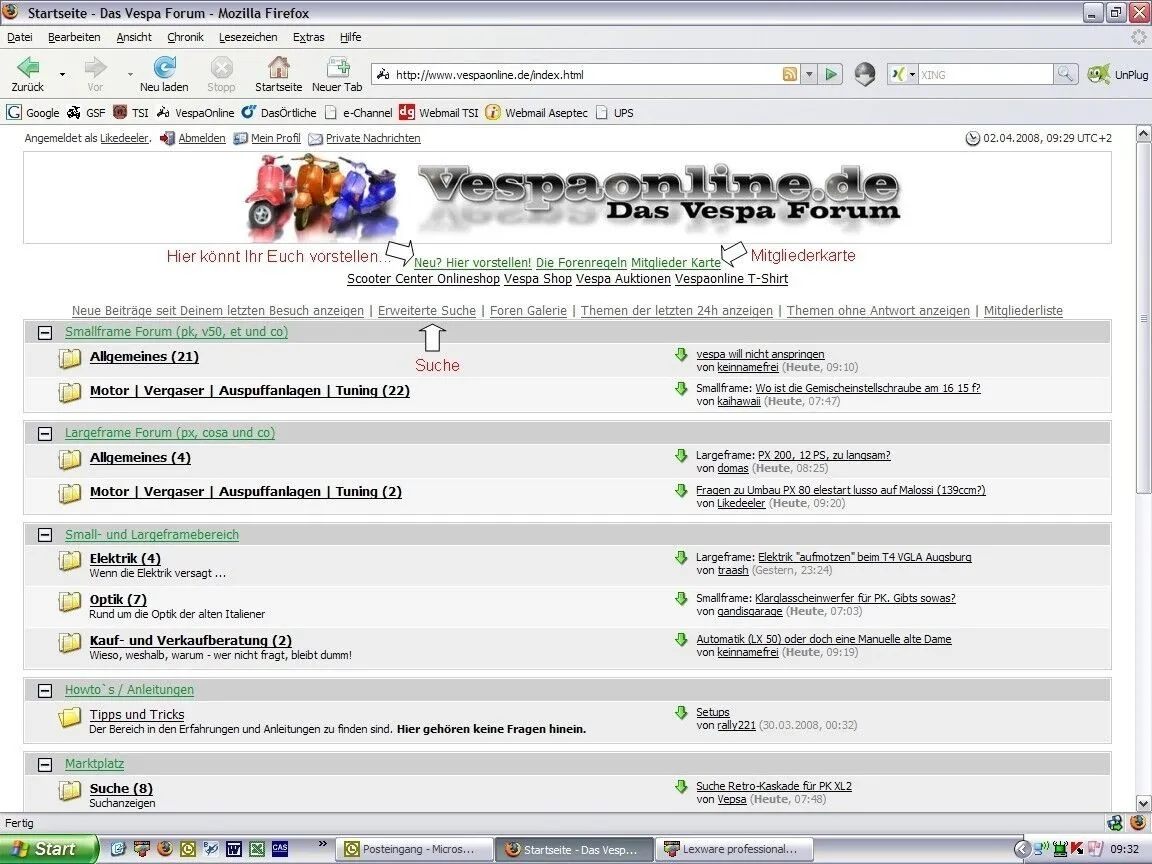Open a new tab with Neuer Tab icon
The image size is (1152, 864).
coord(337,68)
